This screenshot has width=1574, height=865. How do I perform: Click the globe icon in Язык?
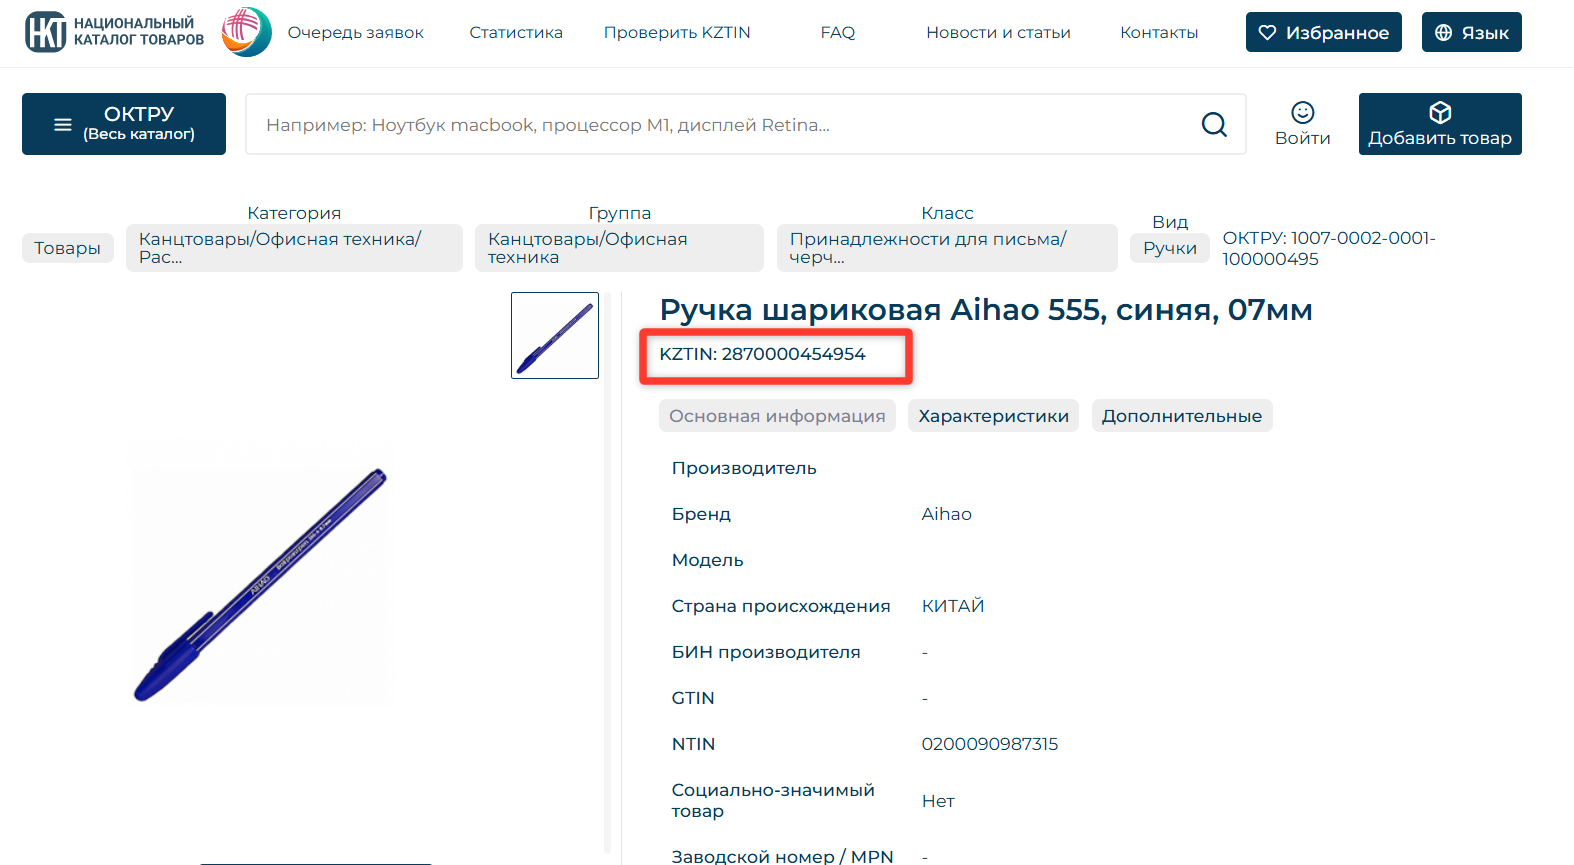pyautogui.click(x=1443, y=33)
